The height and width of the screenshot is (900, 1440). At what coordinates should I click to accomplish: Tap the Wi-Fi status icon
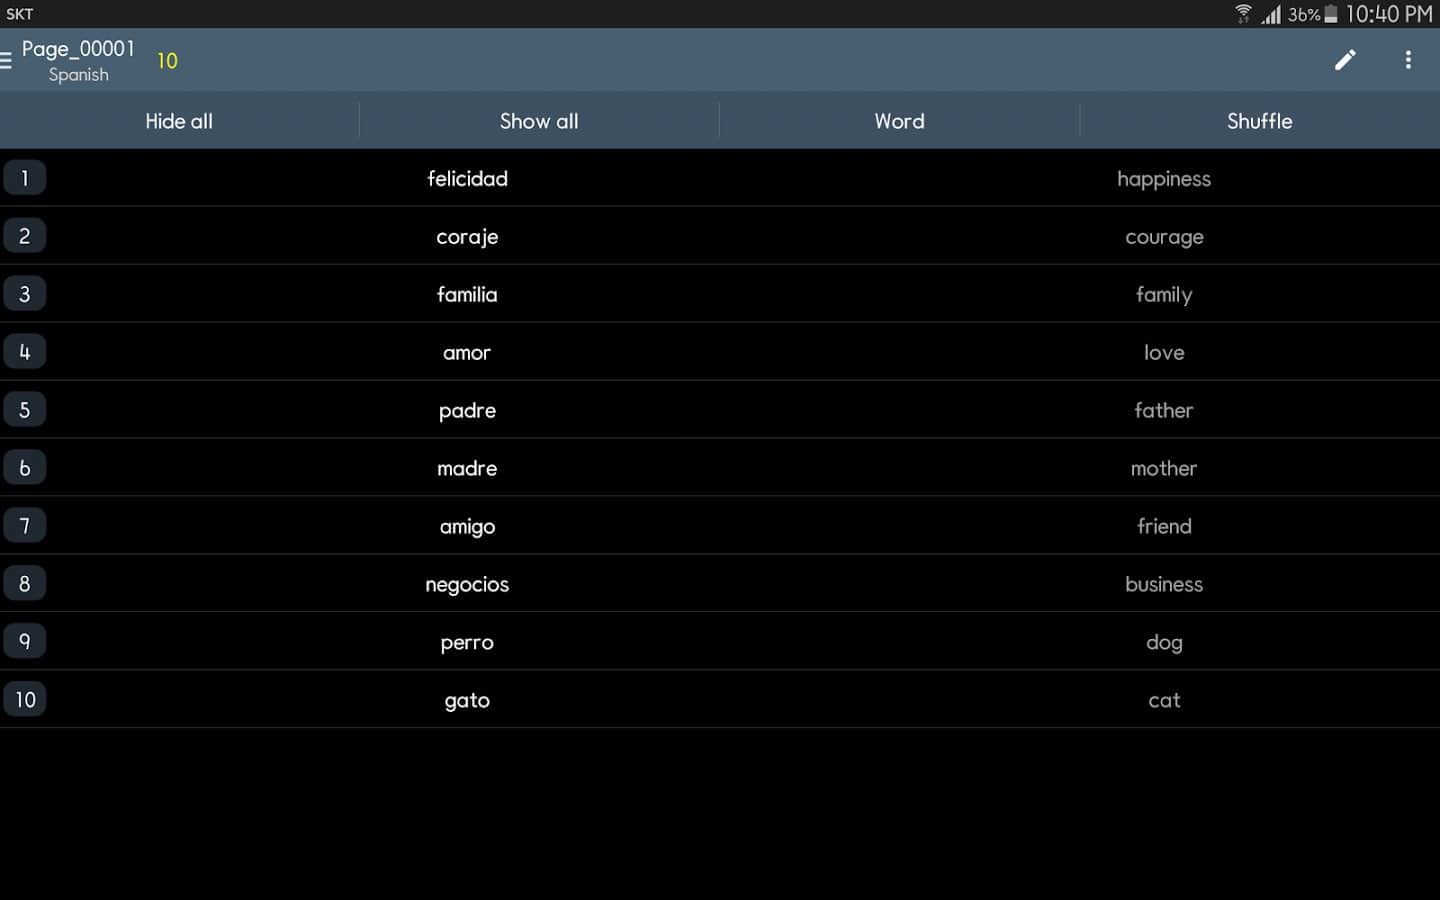click(x=1243, y=14)
